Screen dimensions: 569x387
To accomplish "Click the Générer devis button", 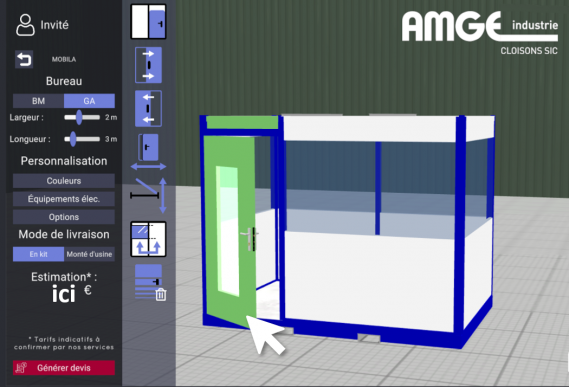I will coord(64,368).
